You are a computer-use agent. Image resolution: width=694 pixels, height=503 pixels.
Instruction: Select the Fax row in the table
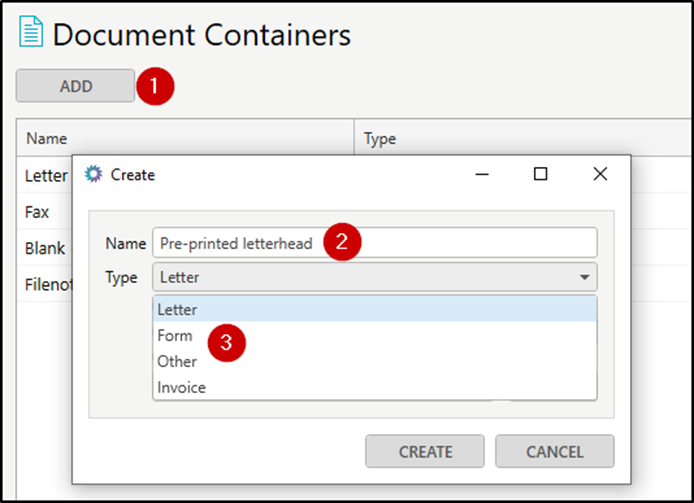coord(38,212)
